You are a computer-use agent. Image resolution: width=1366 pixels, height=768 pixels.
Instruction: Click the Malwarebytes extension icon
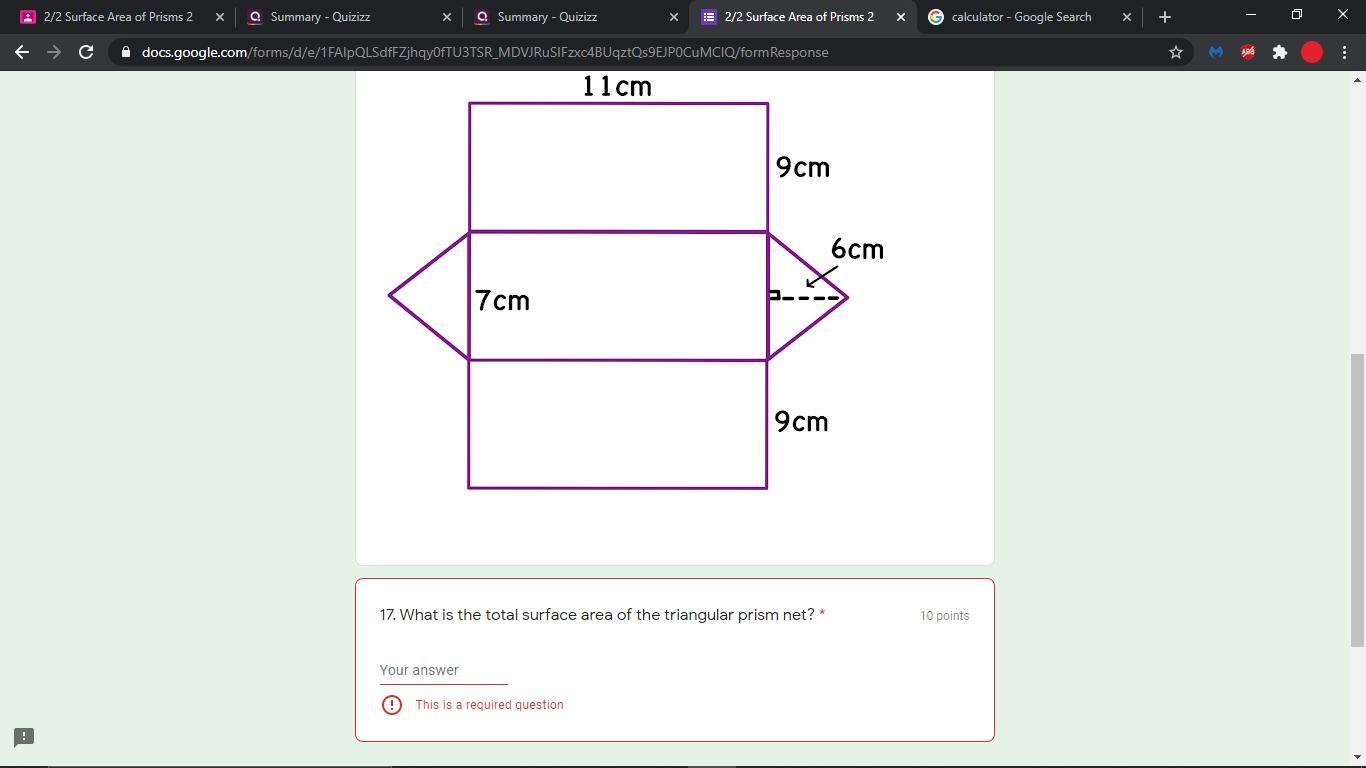(1216, 52)
